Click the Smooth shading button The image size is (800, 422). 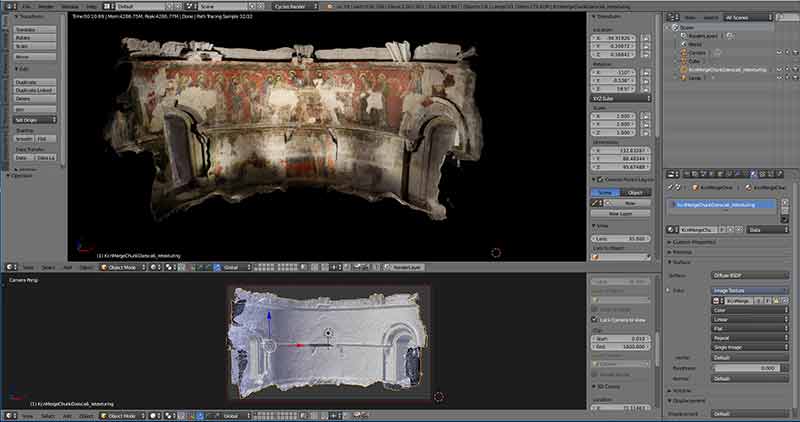24,139
